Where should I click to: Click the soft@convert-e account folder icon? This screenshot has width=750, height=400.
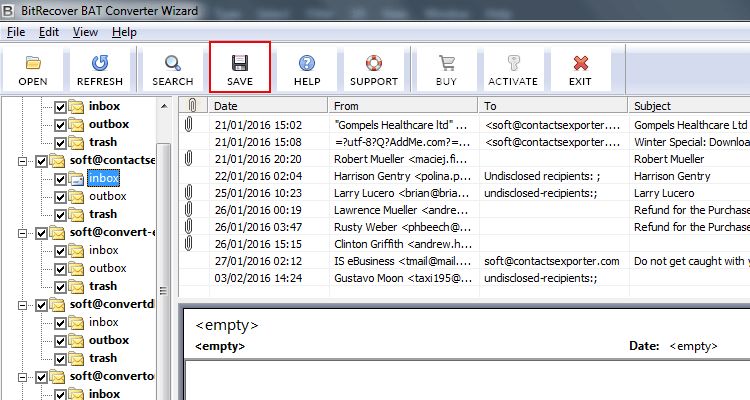(x=57, y=233)
